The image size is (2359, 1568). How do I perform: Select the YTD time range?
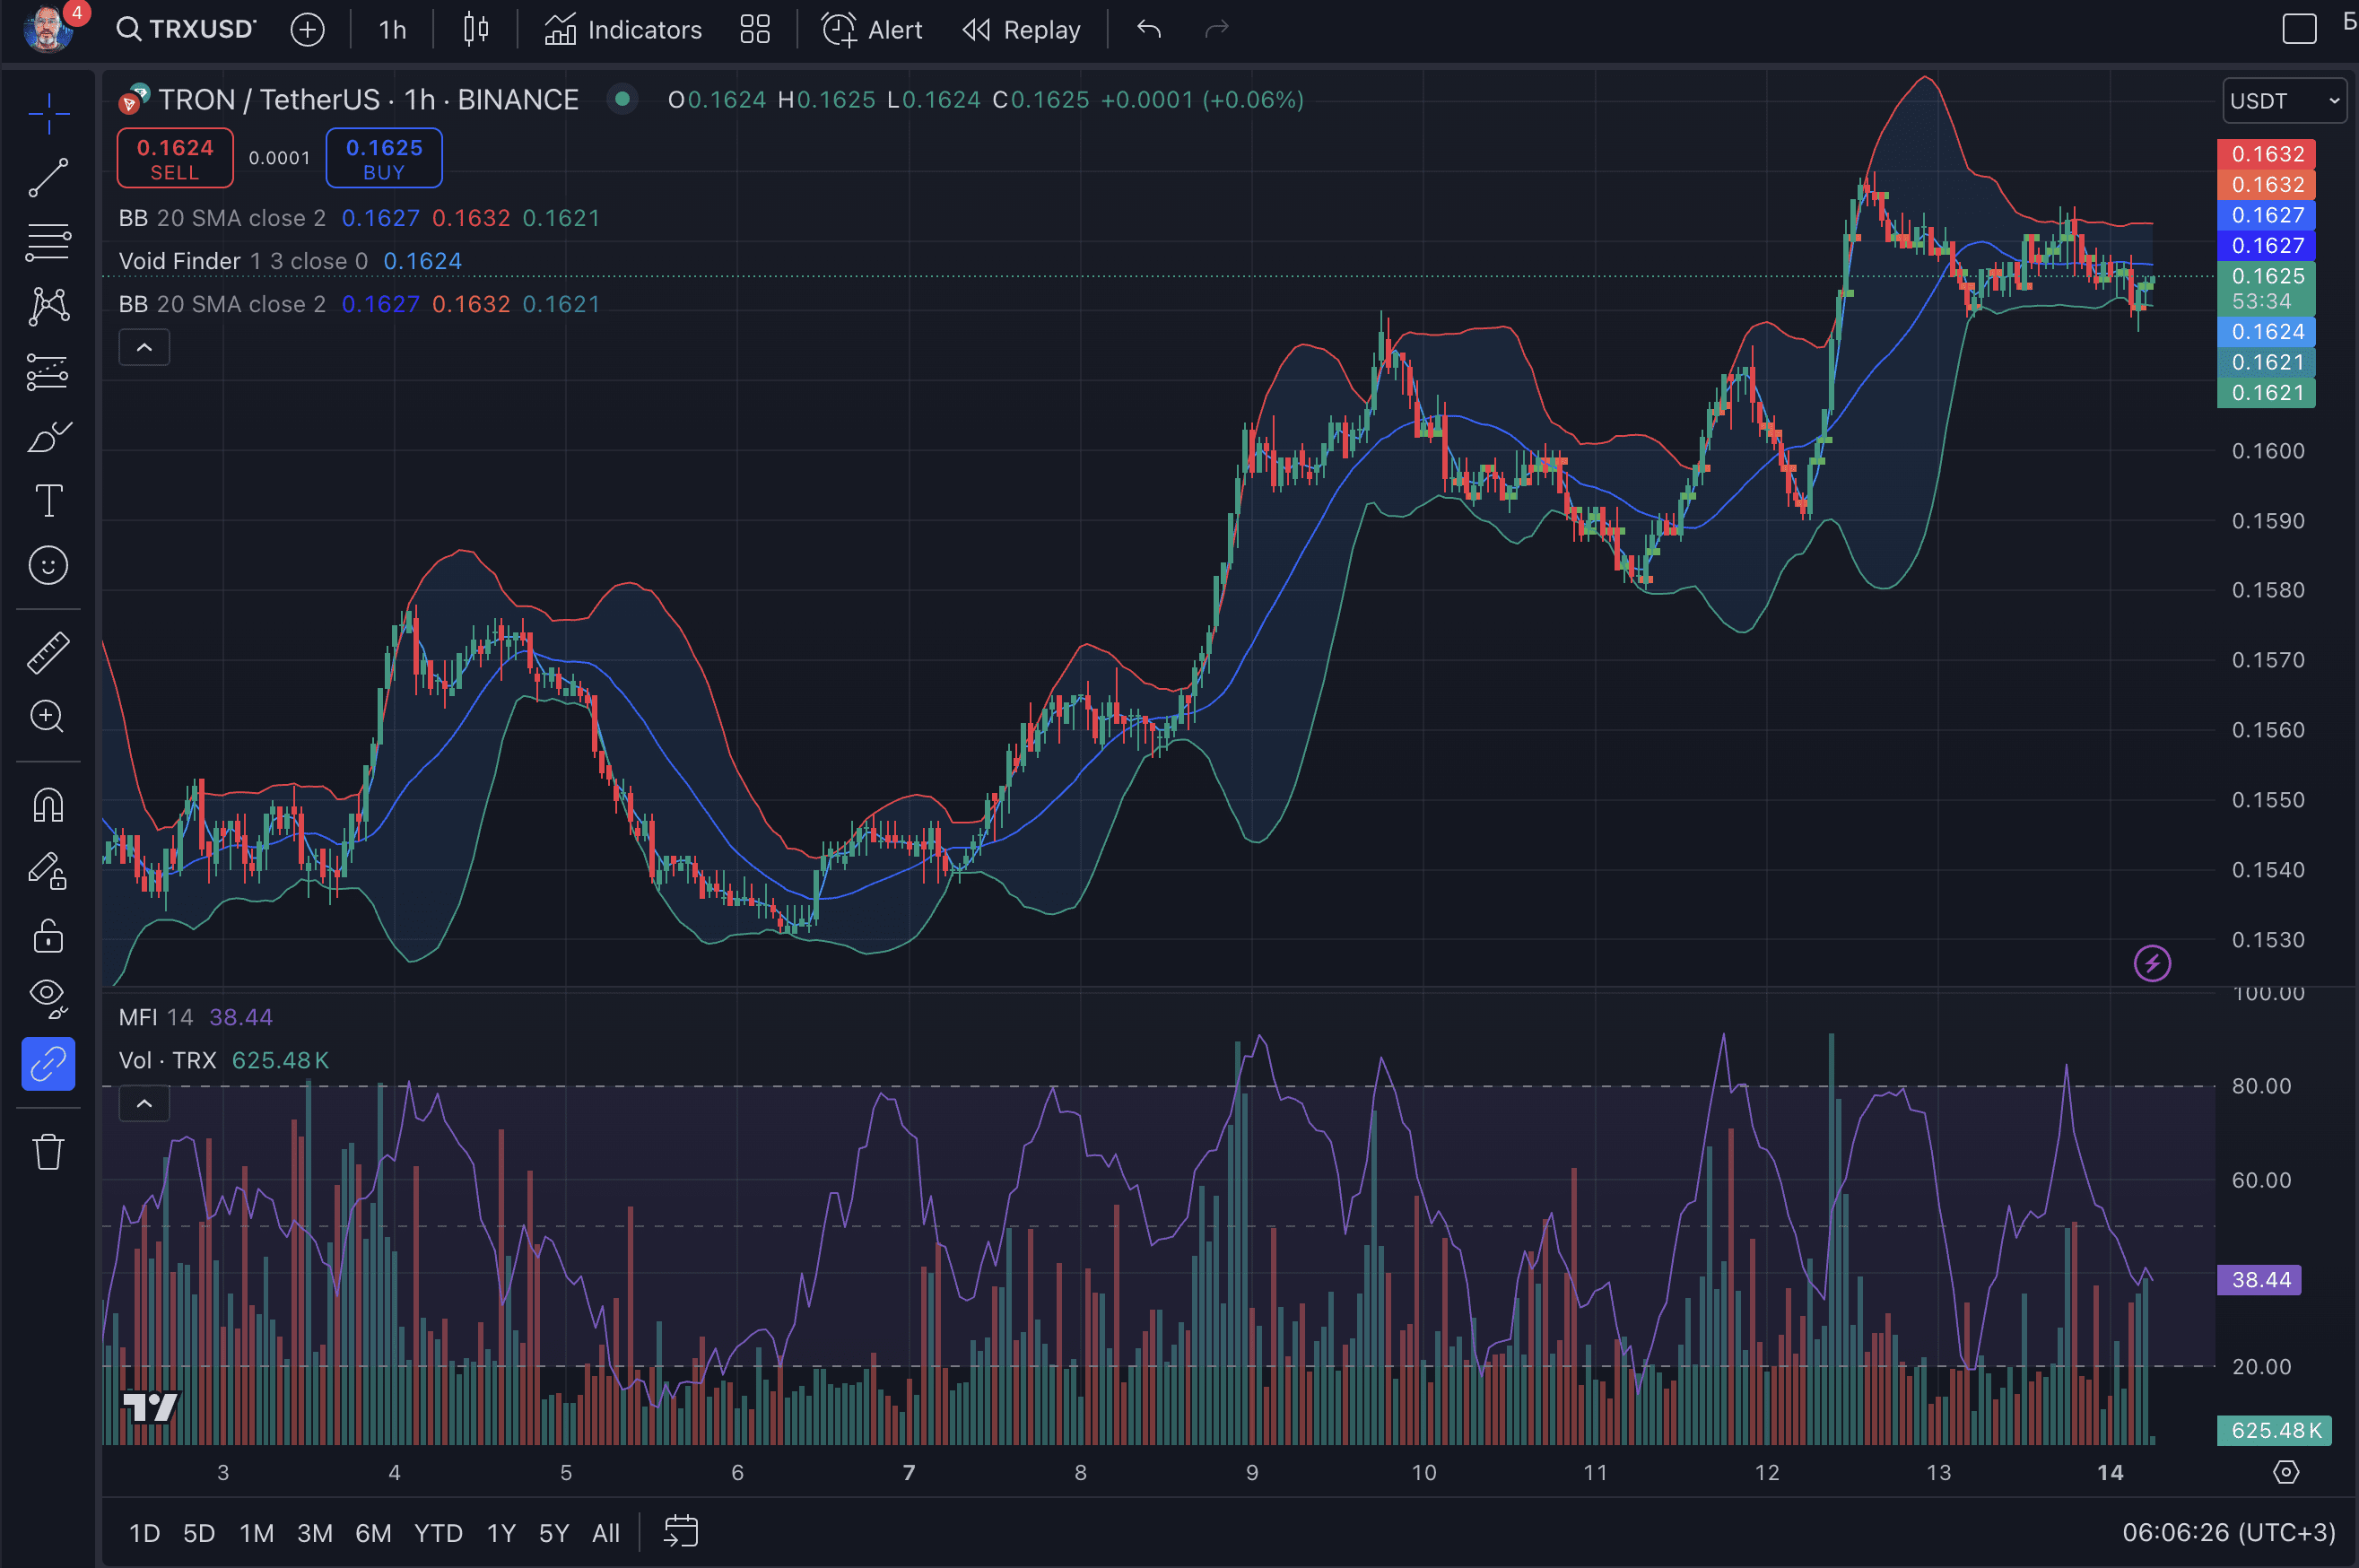click(438, 1533)
